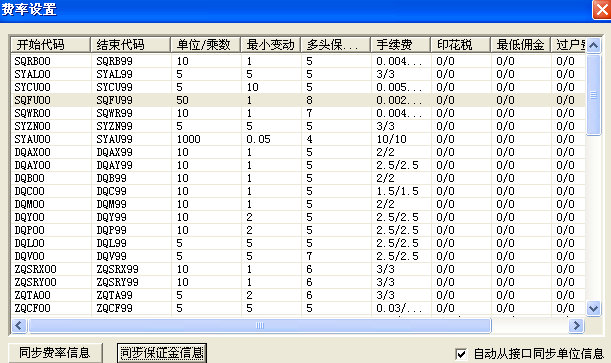
Task: Select the DQP00 row
Action: 298,230
